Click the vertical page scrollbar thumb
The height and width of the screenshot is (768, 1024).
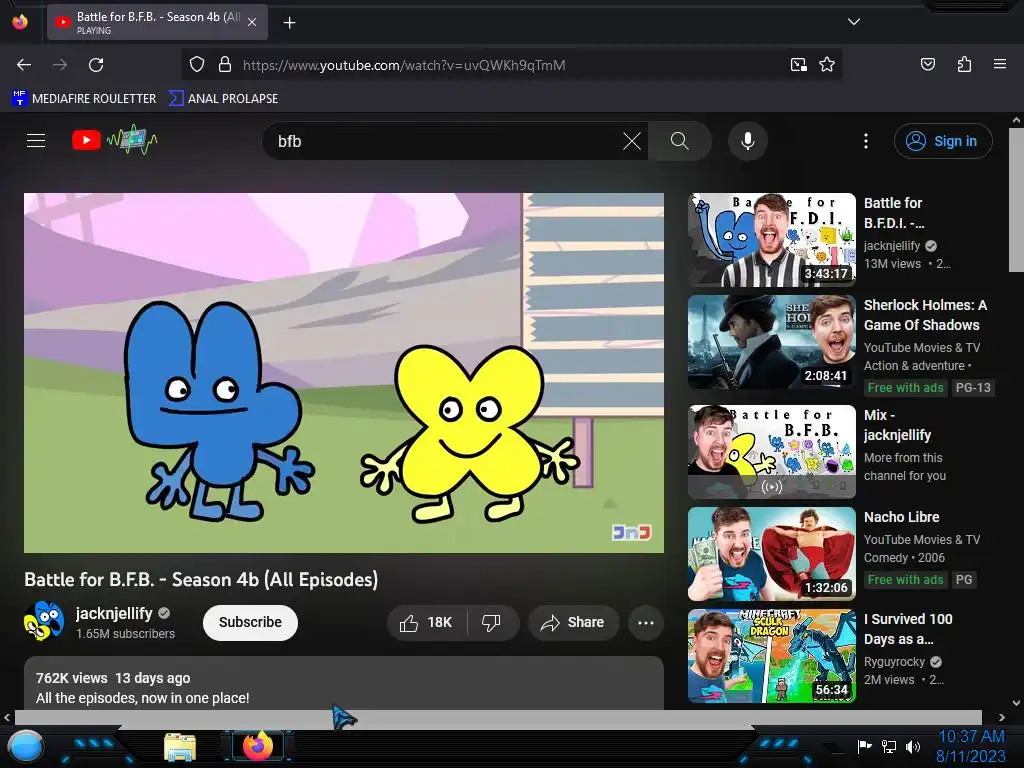pos(1016,200)
